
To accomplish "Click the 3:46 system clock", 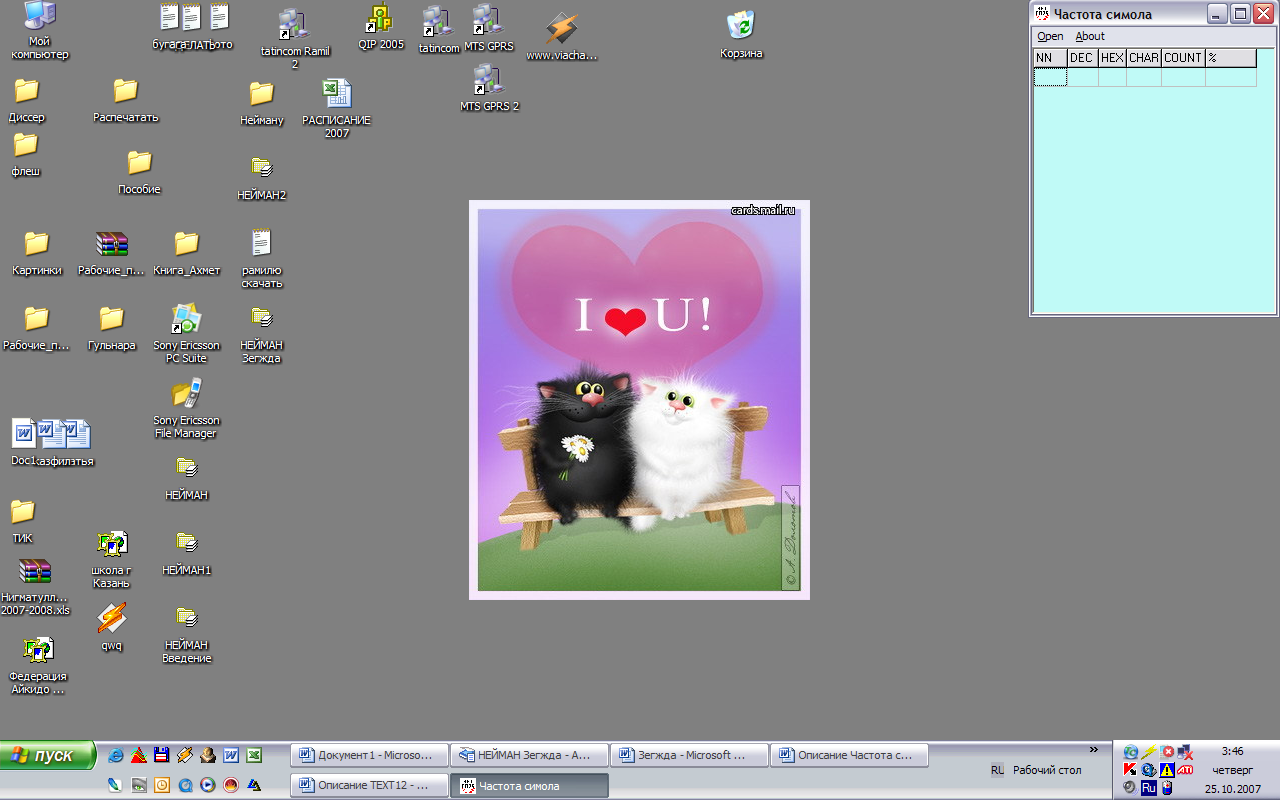I will click(x=1232, y=751).
